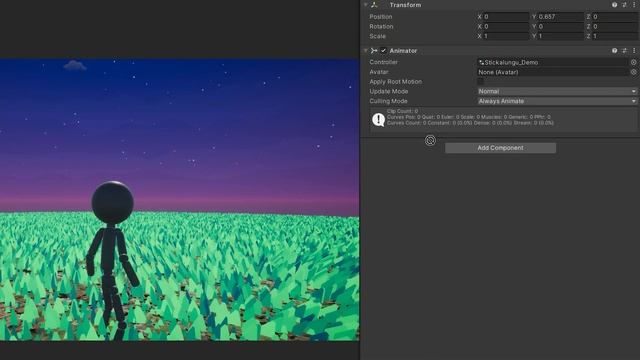
Task: Enable Apply Root Motion checkbox
Action: tap(480, 82)
